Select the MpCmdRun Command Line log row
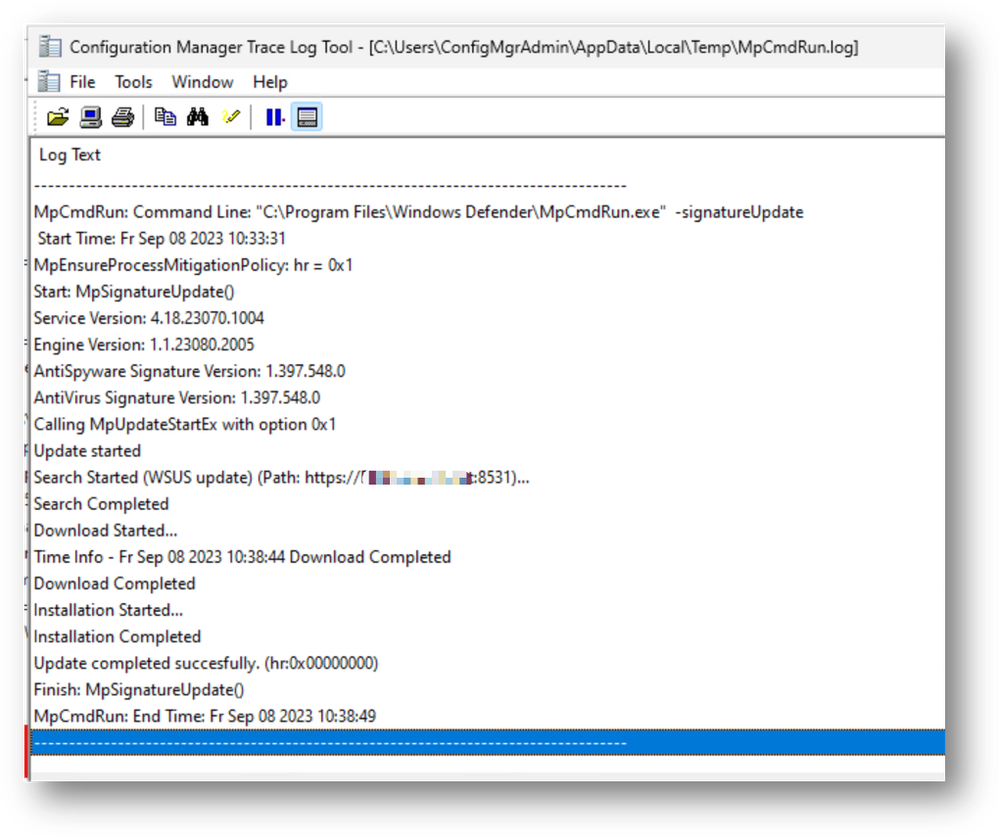The width and height of the screenshot is (999, 836). tap(487, 212)
